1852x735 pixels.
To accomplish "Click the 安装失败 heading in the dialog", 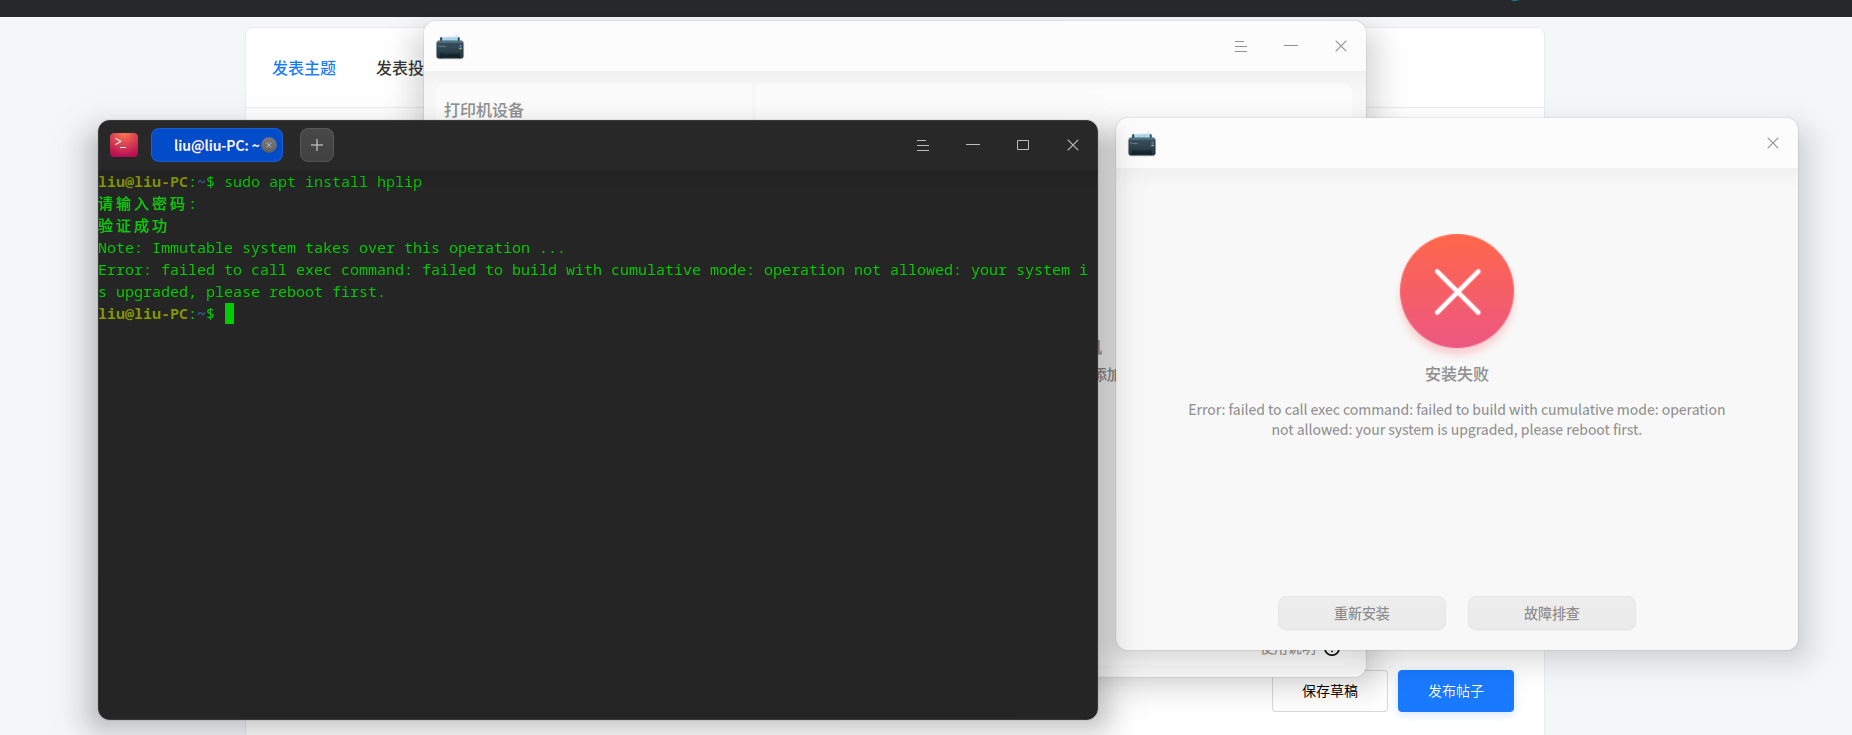I will pos(1457,374).
